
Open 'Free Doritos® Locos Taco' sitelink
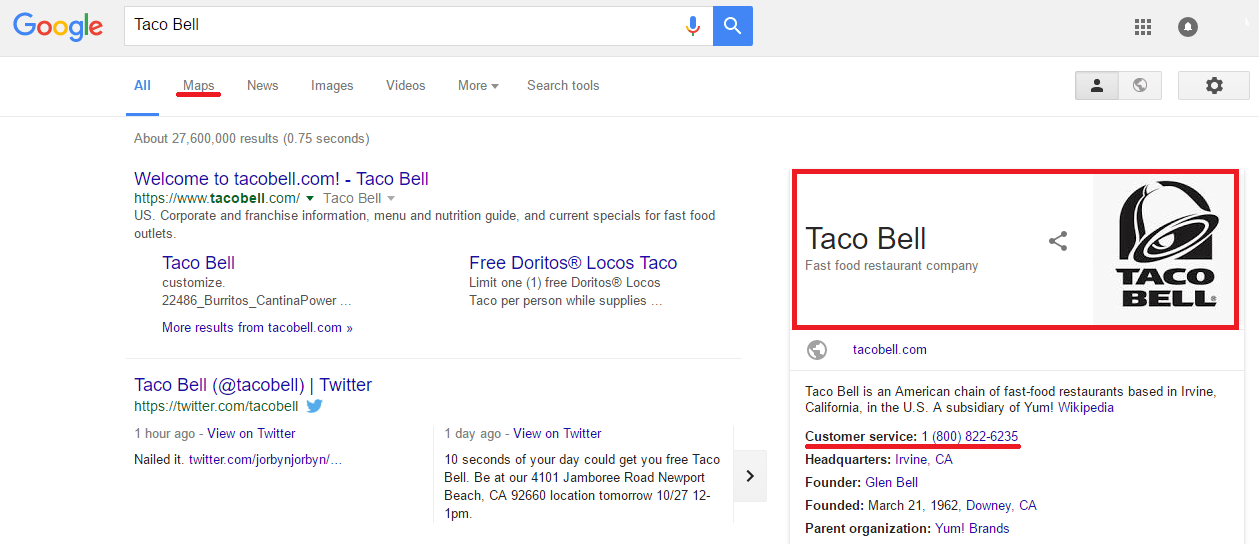point(573,263)
